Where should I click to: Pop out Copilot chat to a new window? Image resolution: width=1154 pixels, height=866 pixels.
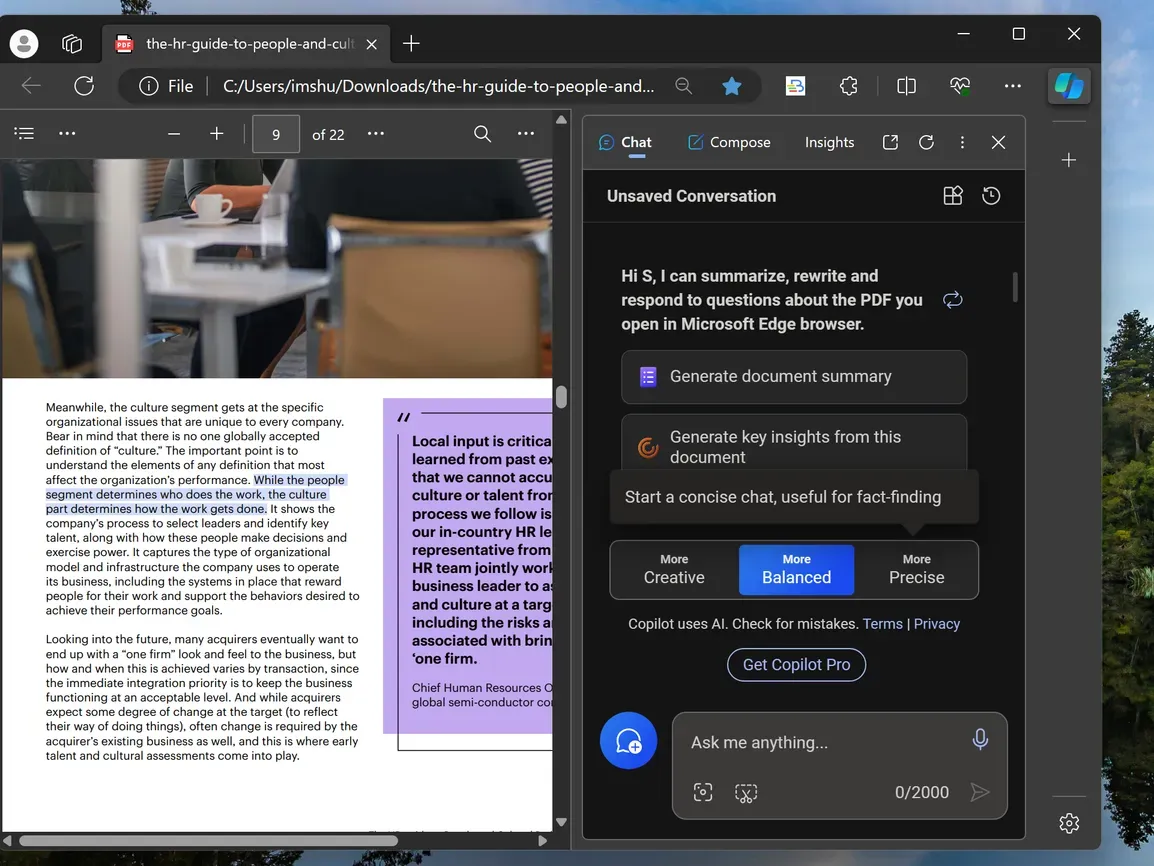tap(890, 142)
